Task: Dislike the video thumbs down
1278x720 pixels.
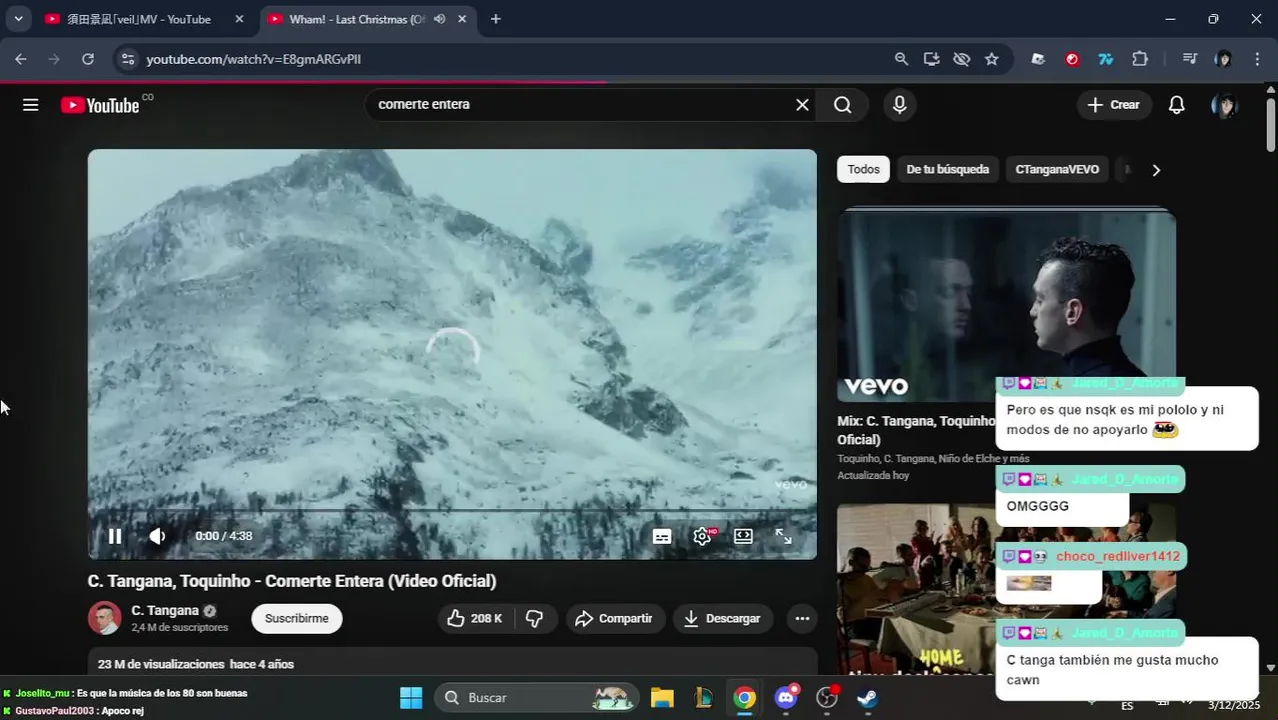Action: [535, 619]
